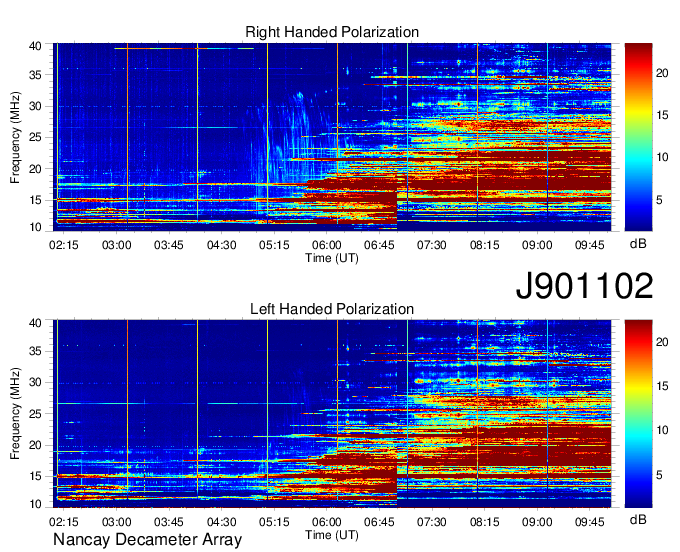
Task: Click the dB unit under top color bar
Action: (x=638, y=244)
